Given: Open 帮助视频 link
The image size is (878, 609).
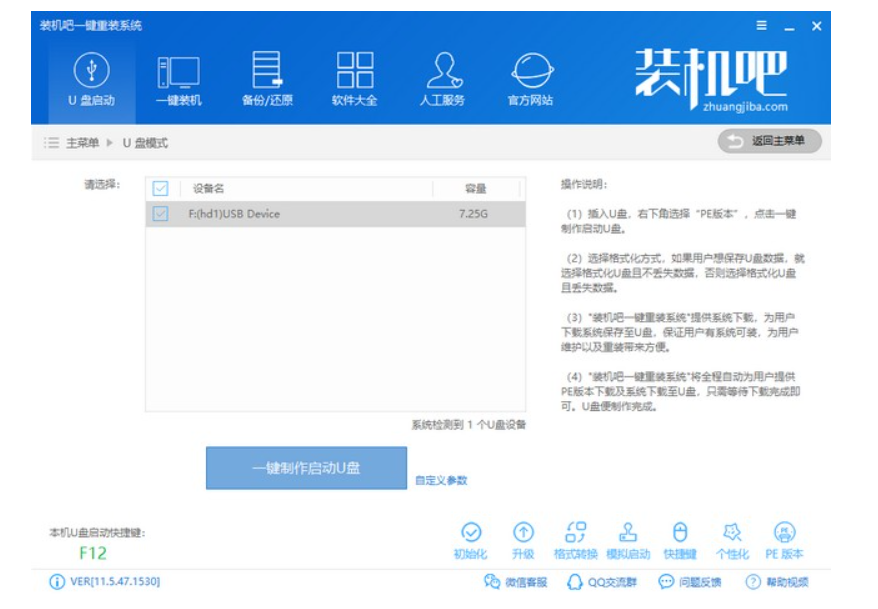Looking at the screenshot, I should pyautogui.click(x=777, y=582).
